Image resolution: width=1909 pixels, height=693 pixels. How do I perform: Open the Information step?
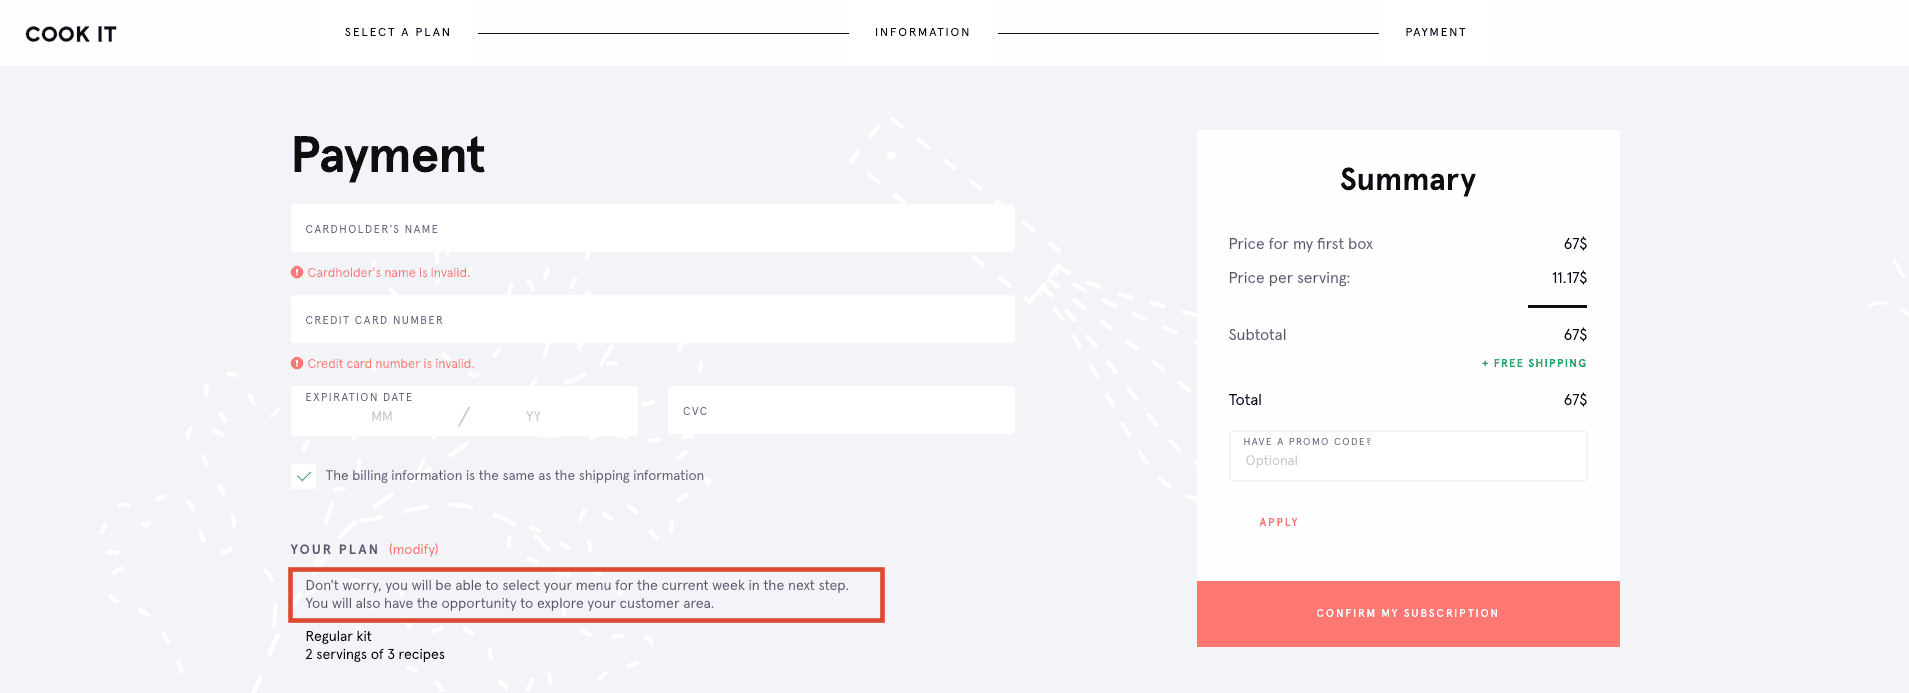[x=922, y=32]
